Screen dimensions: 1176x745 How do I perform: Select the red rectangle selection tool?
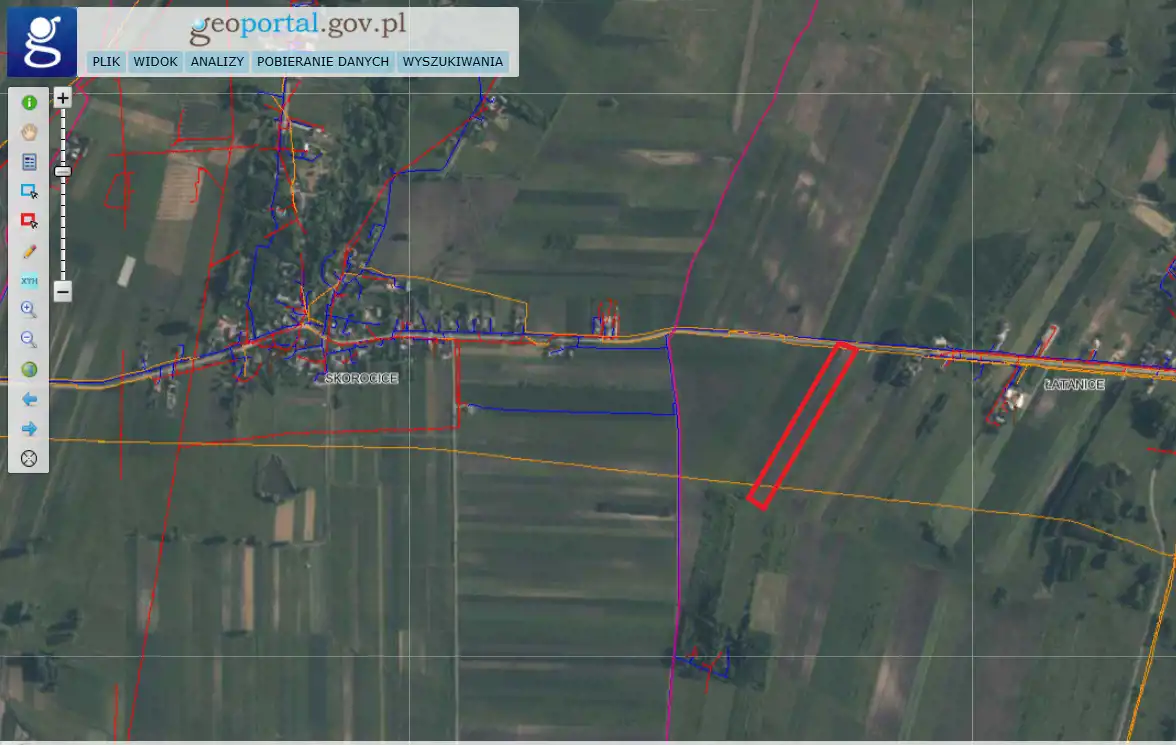(x=29, y=221)
